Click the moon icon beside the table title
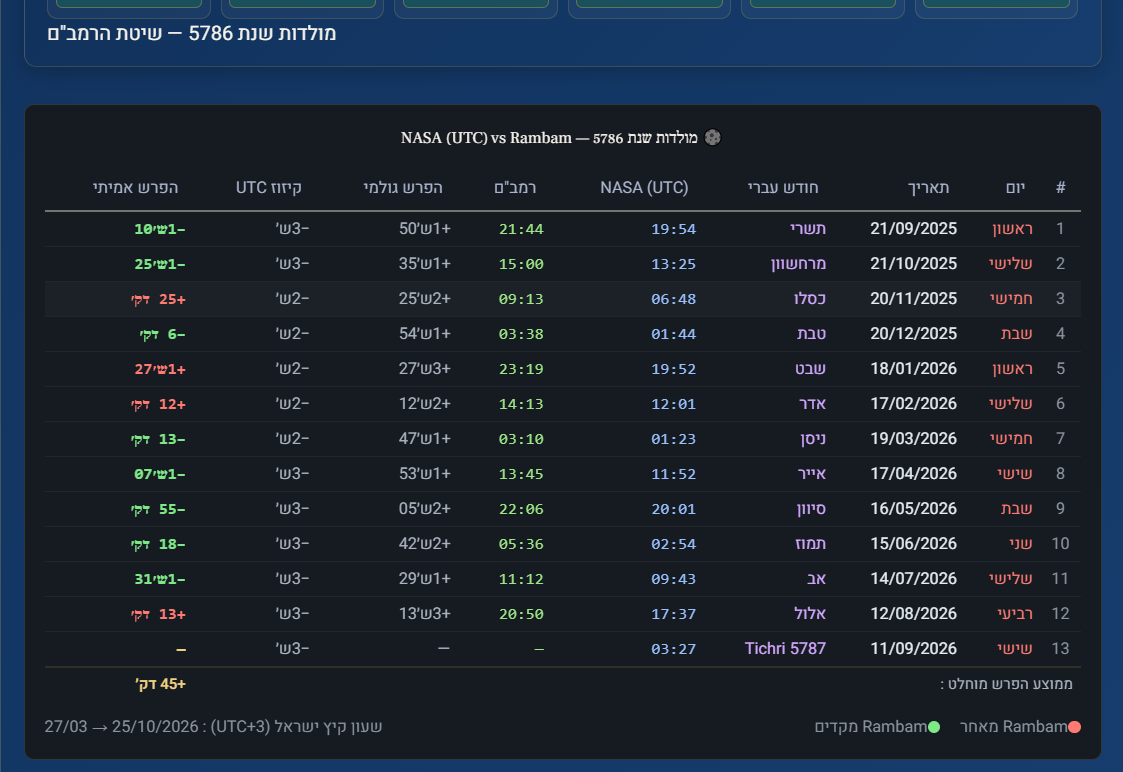The height and width of the screenshot is (772, 1123). click(713, 137)
